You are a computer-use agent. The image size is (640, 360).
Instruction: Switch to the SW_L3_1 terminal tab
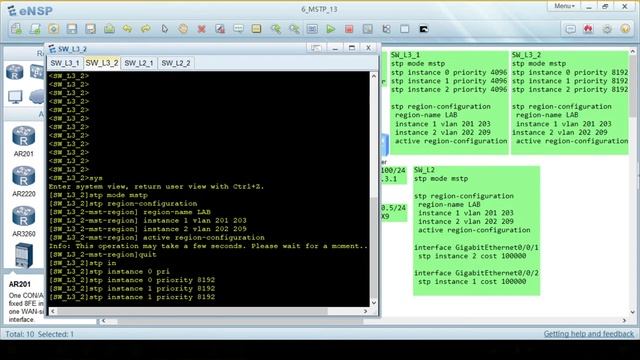[x=64, y=63]
